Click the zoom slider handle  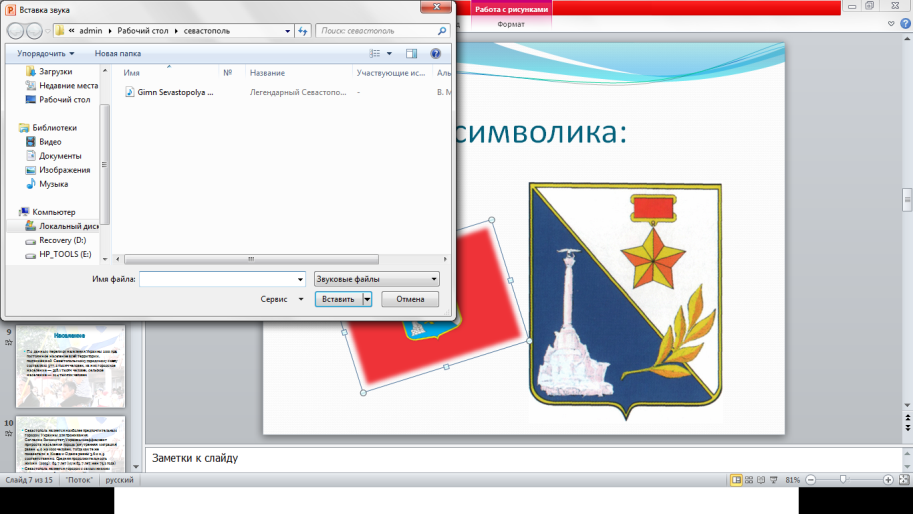843,480
